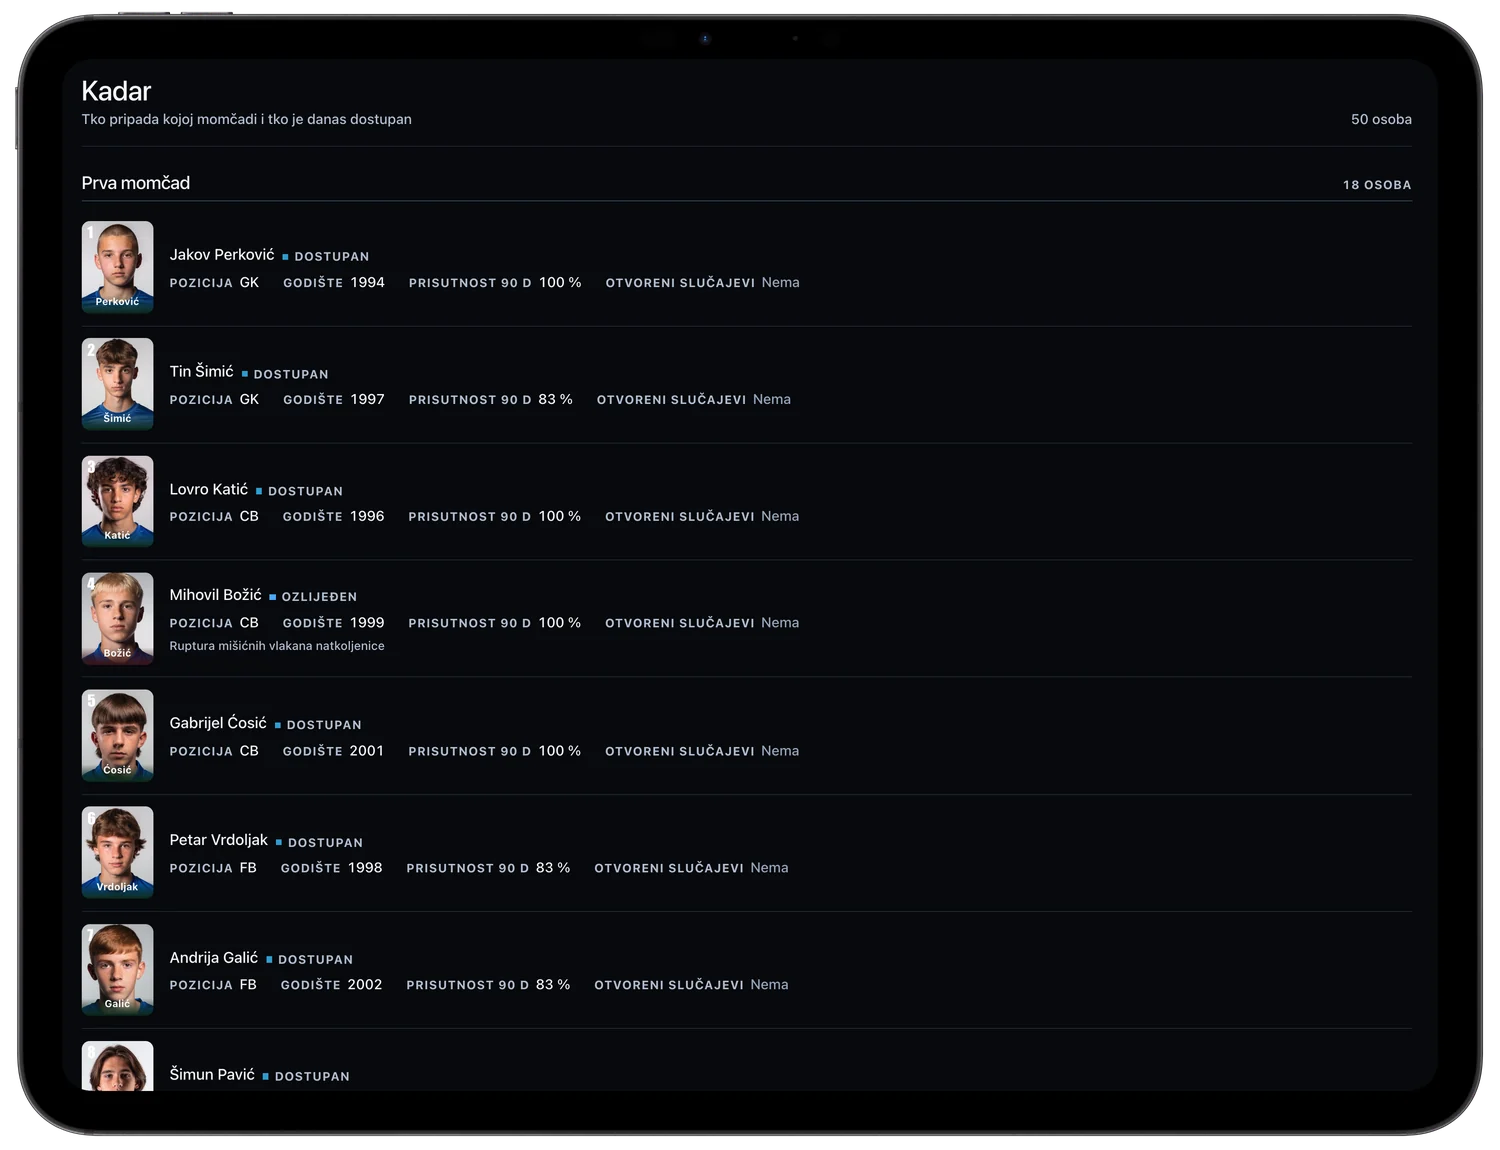Click position CB in Mihovil Božić's row

249,623
